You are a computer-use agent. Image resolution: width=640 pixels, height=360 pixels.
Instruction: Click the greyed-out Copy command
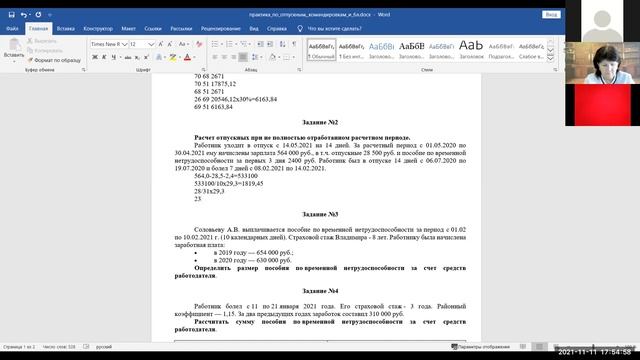(x=45, y=51)
